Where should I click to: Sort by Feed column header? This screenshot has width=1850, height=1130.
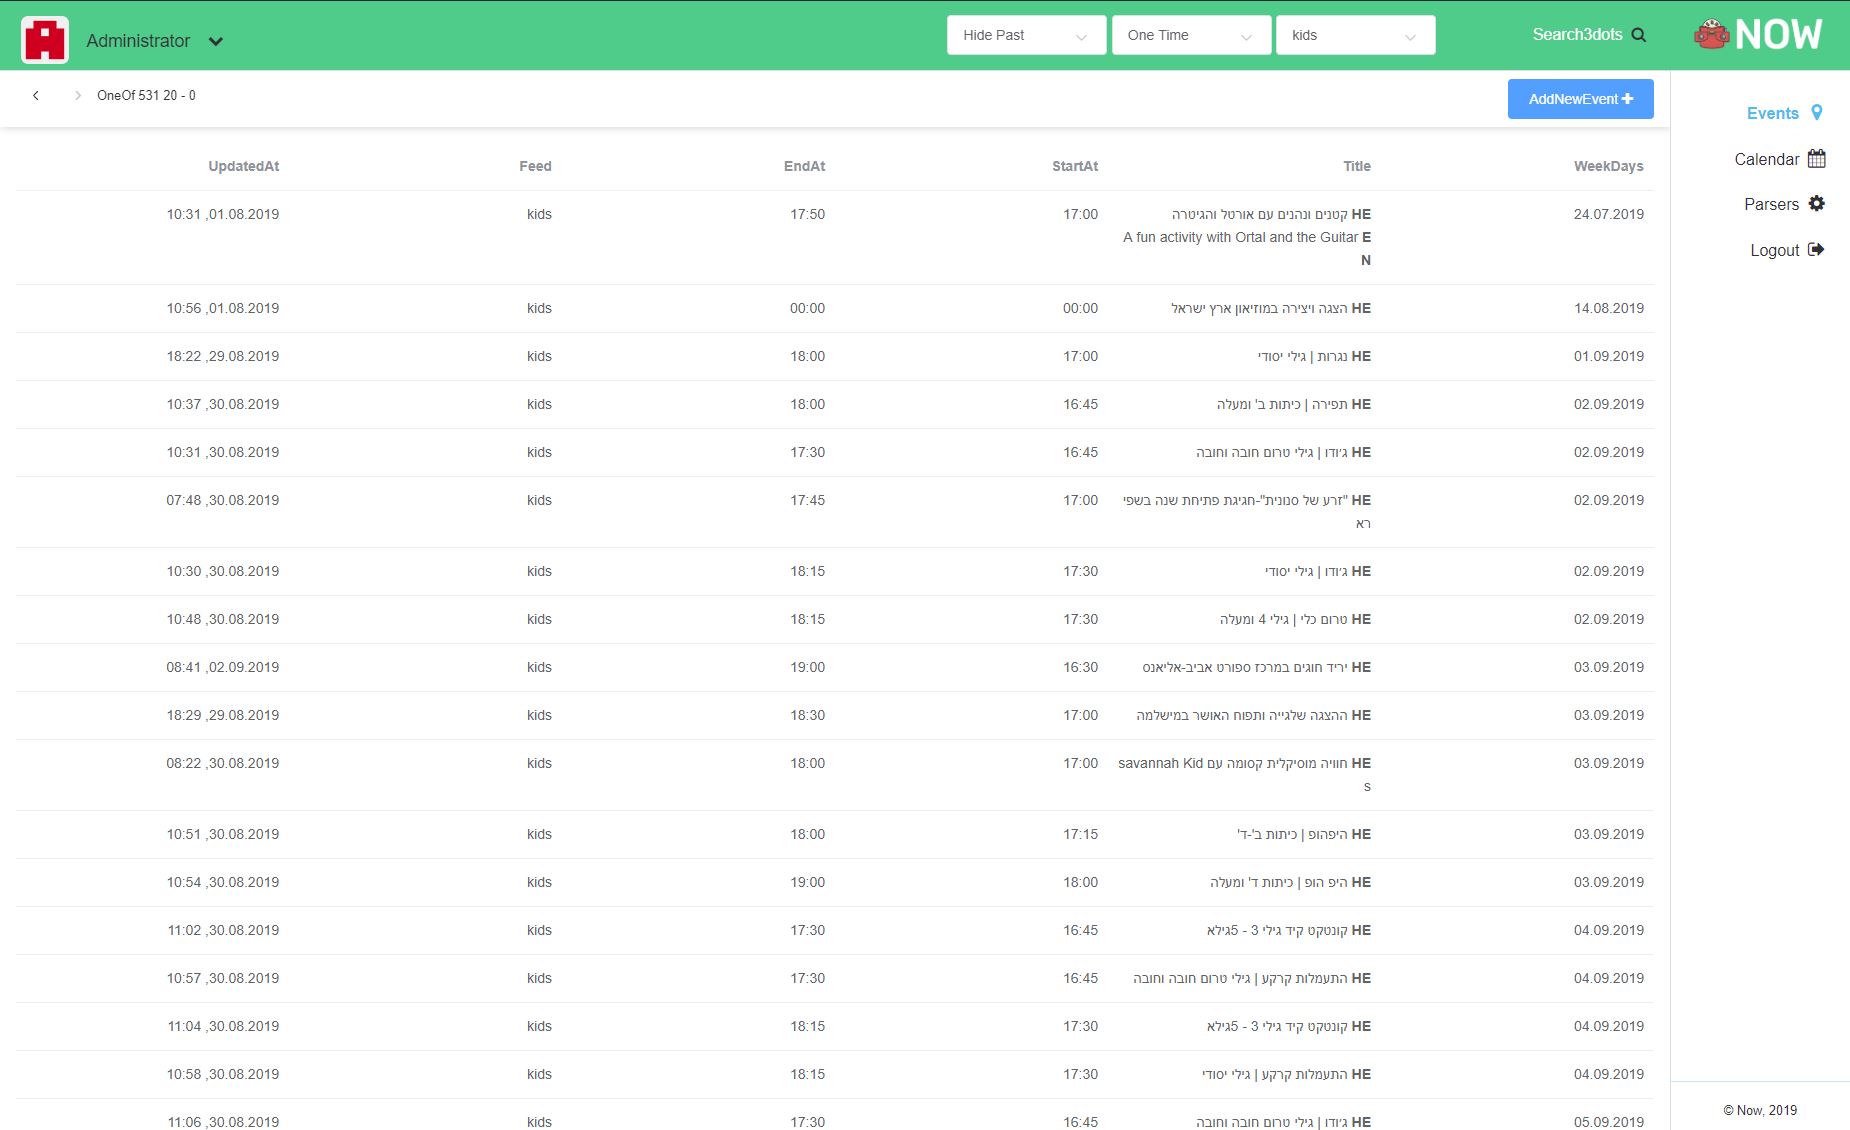point(535,166)
